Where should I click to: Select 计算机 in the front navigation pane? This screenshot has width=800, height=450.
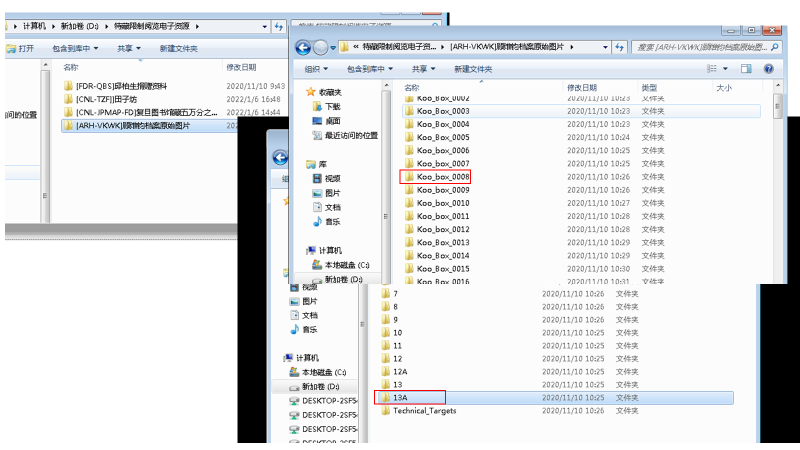pyautogui.click(x=324, y=251)
